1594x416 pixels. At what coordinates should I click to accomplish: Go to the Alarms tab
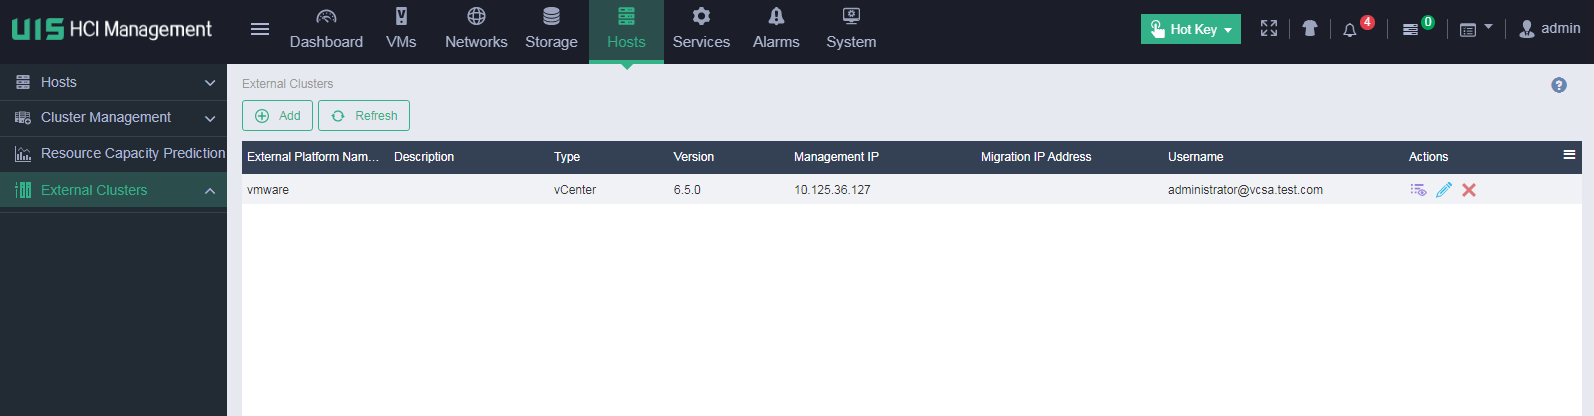click(776, 30)
